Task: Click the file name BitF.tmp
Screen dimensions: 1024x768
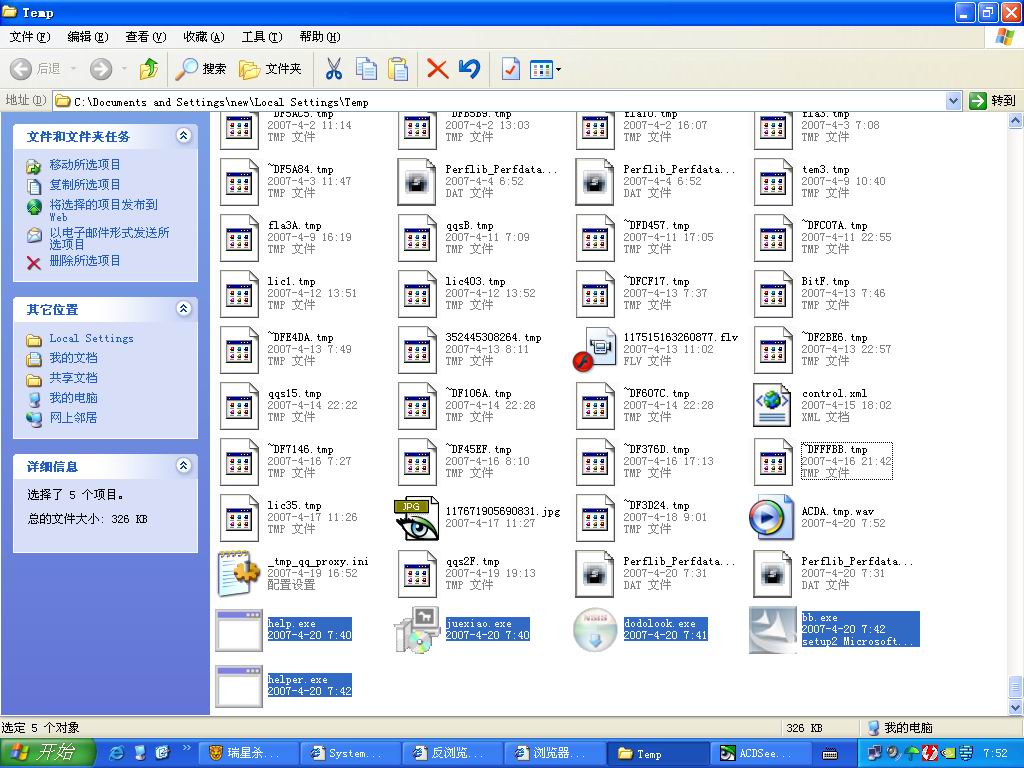Action: point(825,281)
